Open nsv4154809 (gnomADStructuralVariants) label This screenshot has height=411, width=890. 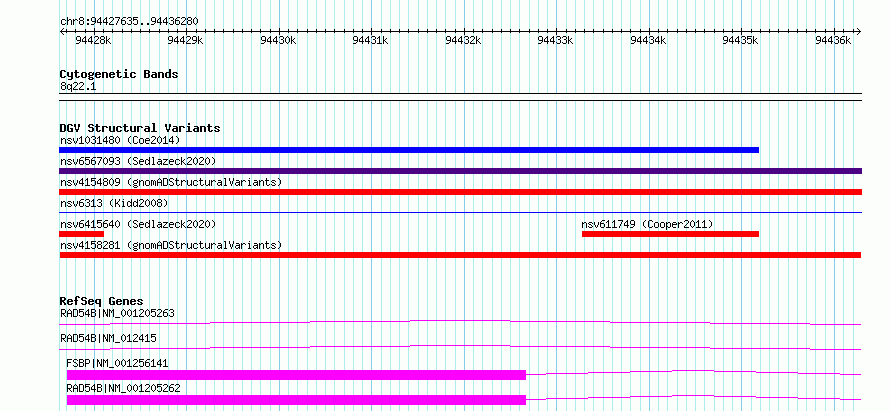coord(171,182)
